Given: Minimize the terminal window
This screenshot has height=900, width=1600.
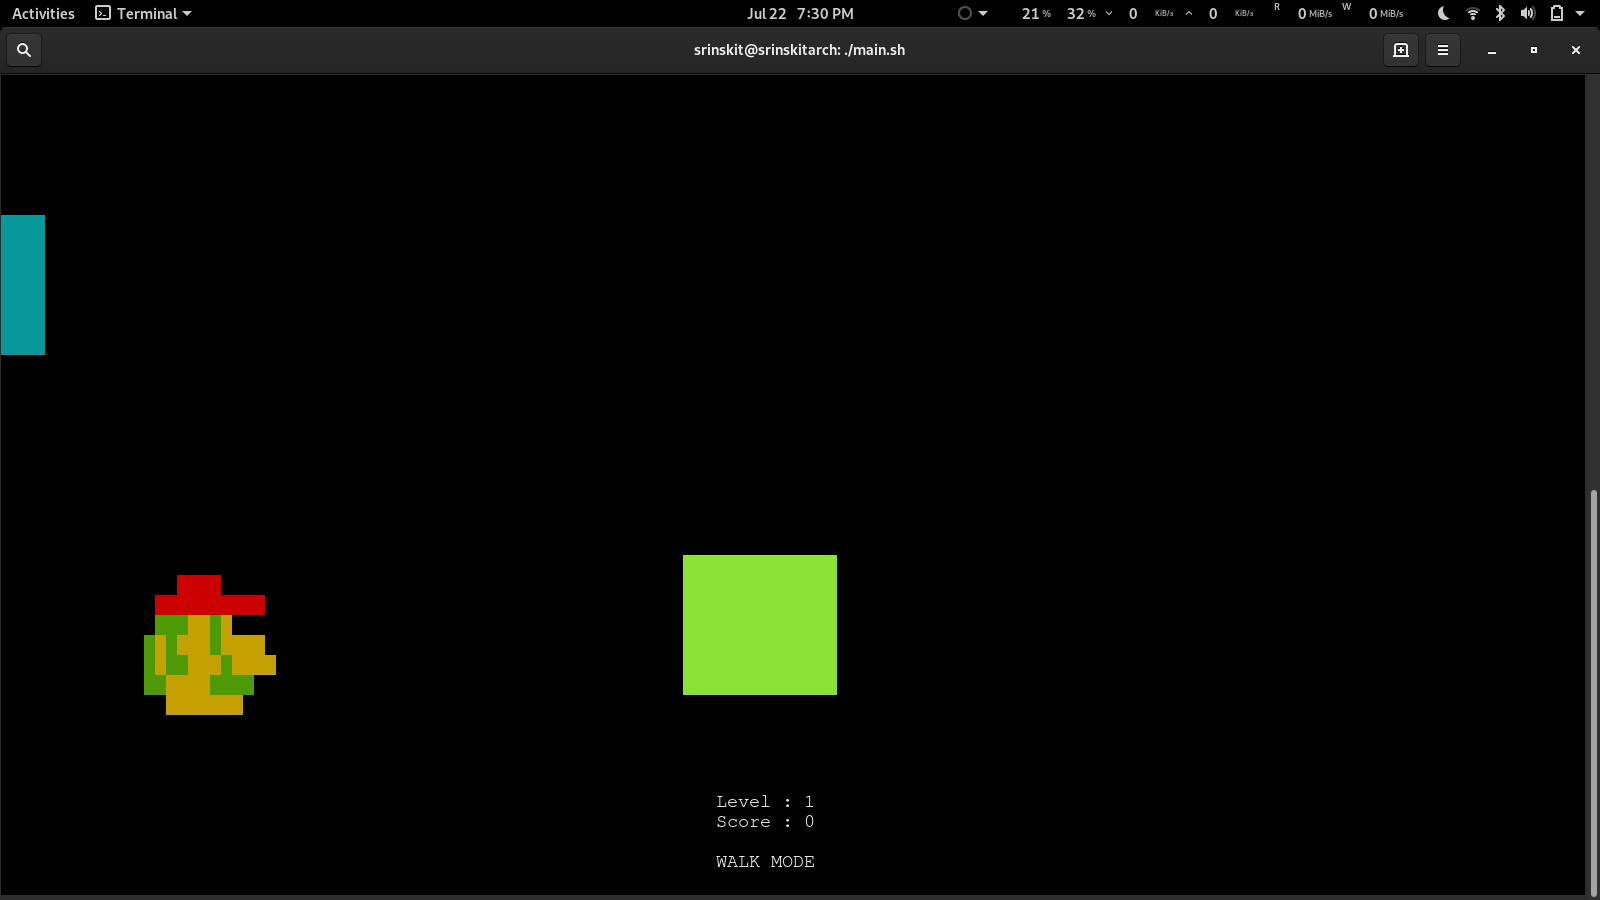Looking at the screenshot, I should pos(1492,50).
